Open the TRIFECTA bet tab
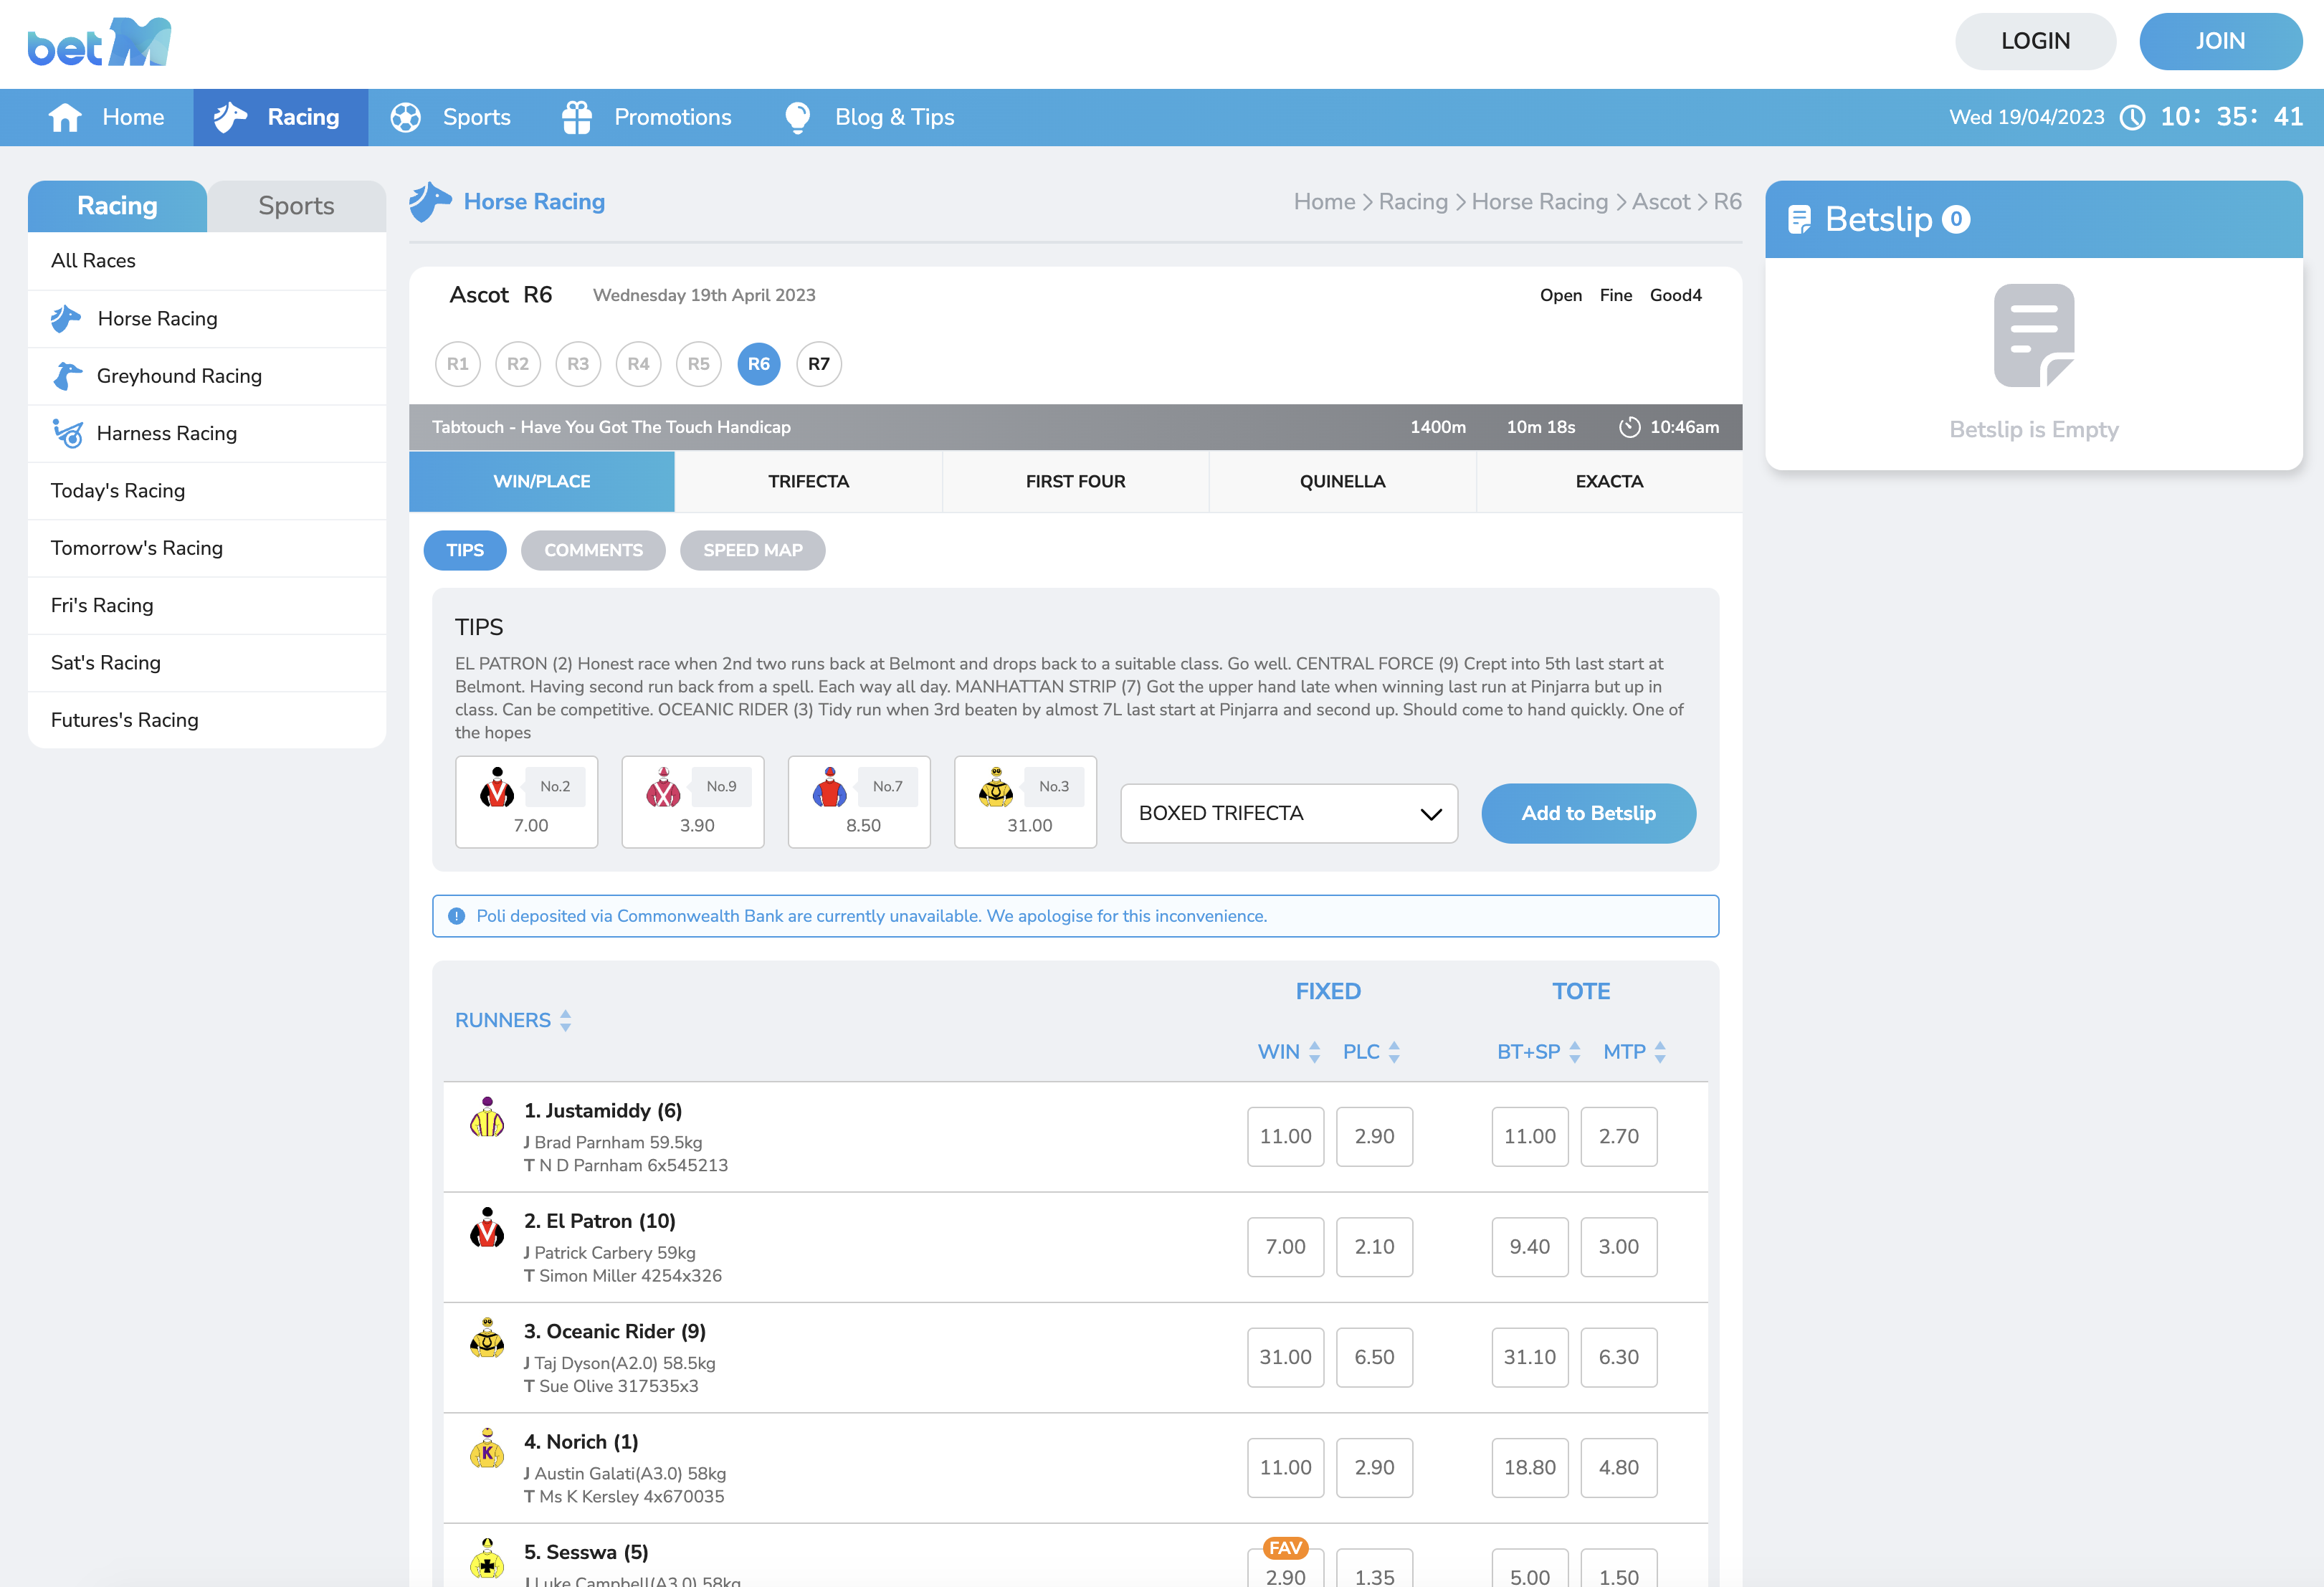This screenshot has width=2324, height=1587. pyautogui.click(x=808, y=481)
